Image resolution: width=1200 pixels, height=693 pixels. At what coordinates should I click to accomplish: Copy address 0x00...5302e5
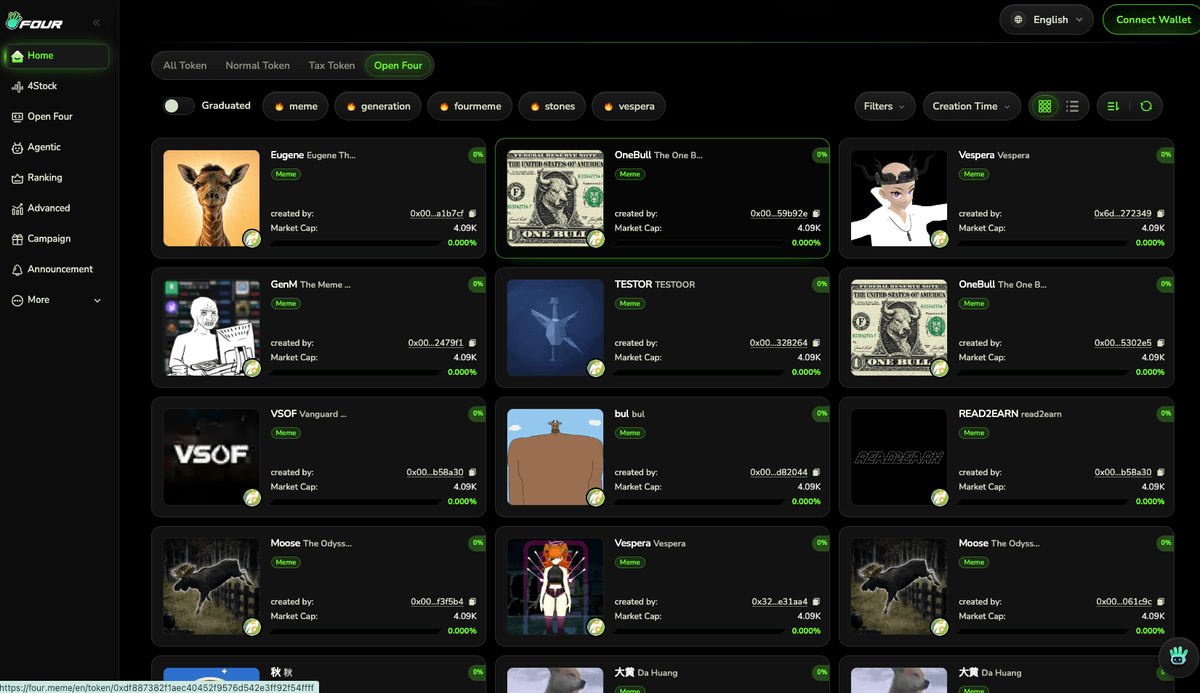tap(1161, 343)
